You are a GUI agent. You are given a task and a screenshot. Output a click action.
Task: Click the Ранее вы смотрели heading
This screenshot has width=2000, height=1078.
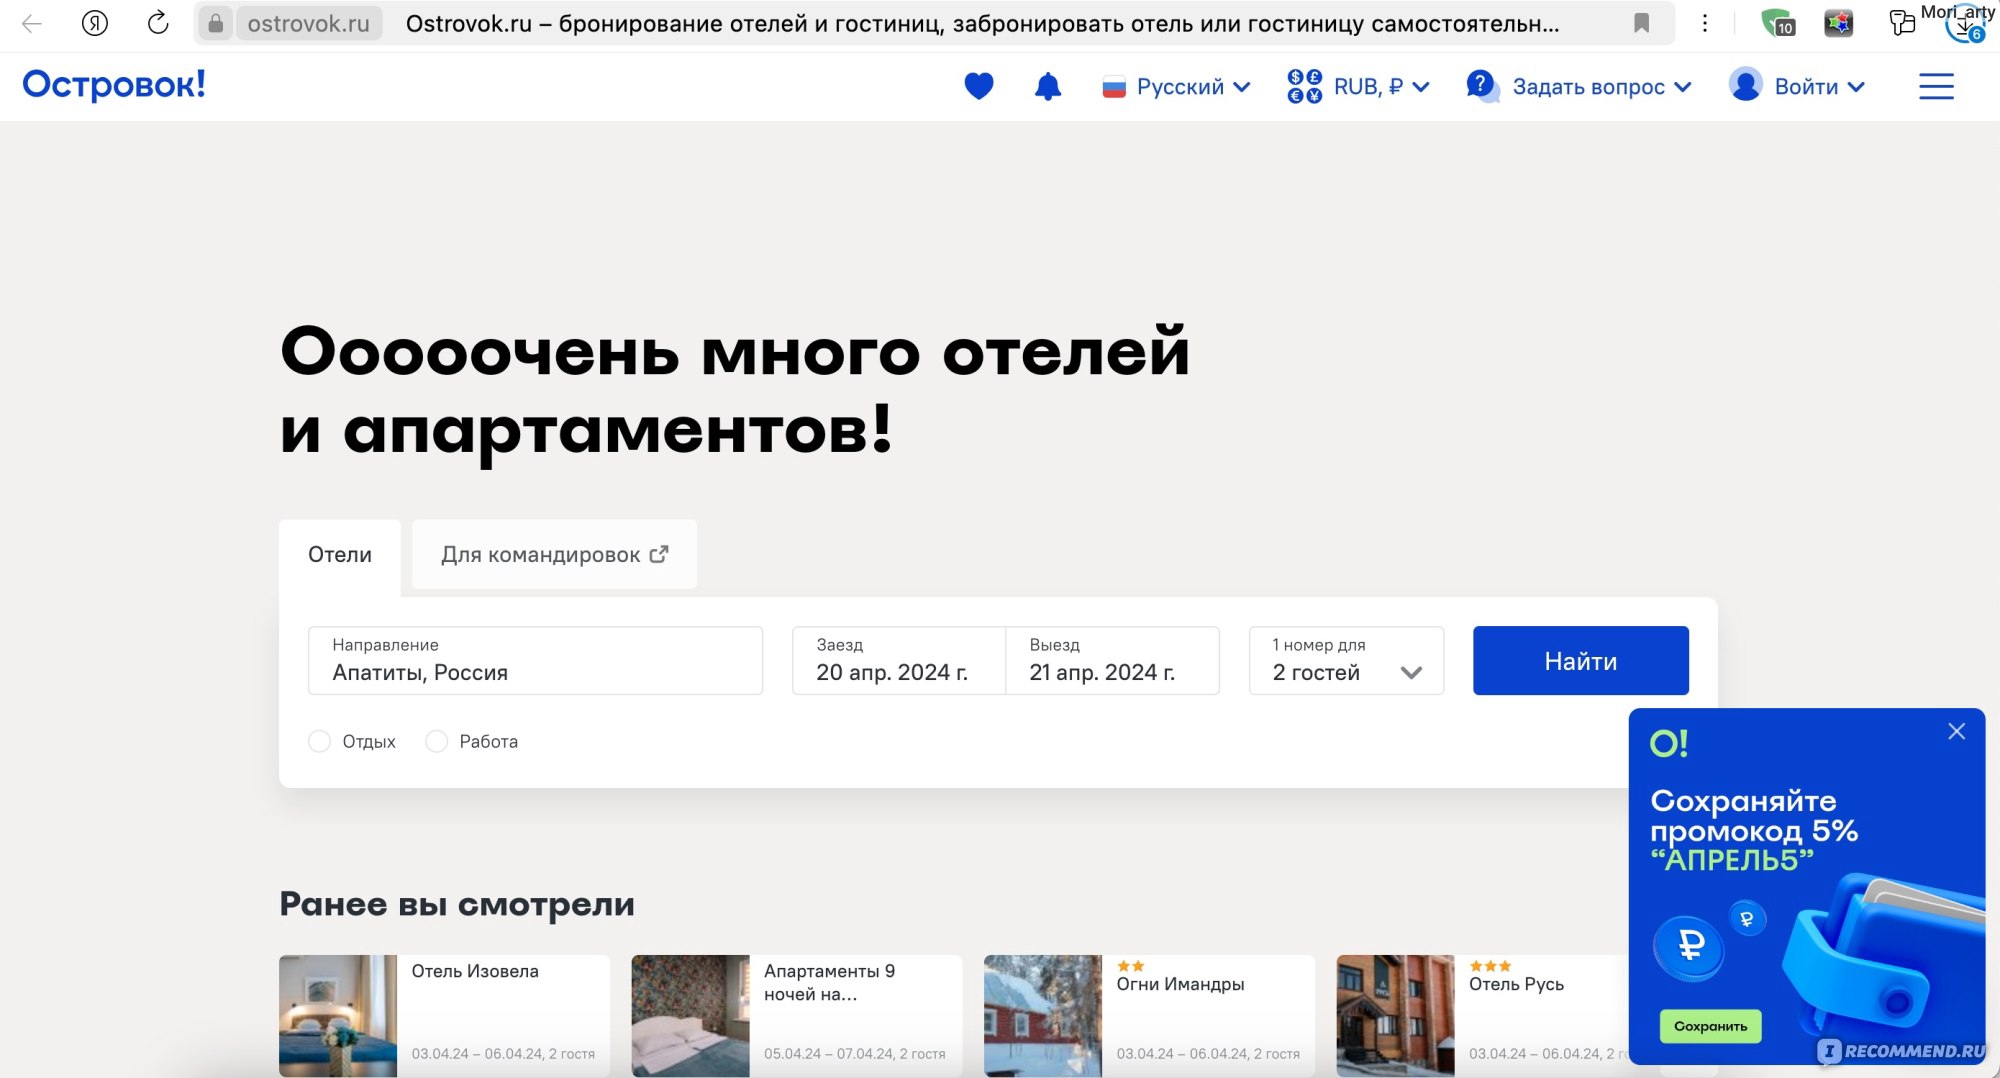click(457, 905)
